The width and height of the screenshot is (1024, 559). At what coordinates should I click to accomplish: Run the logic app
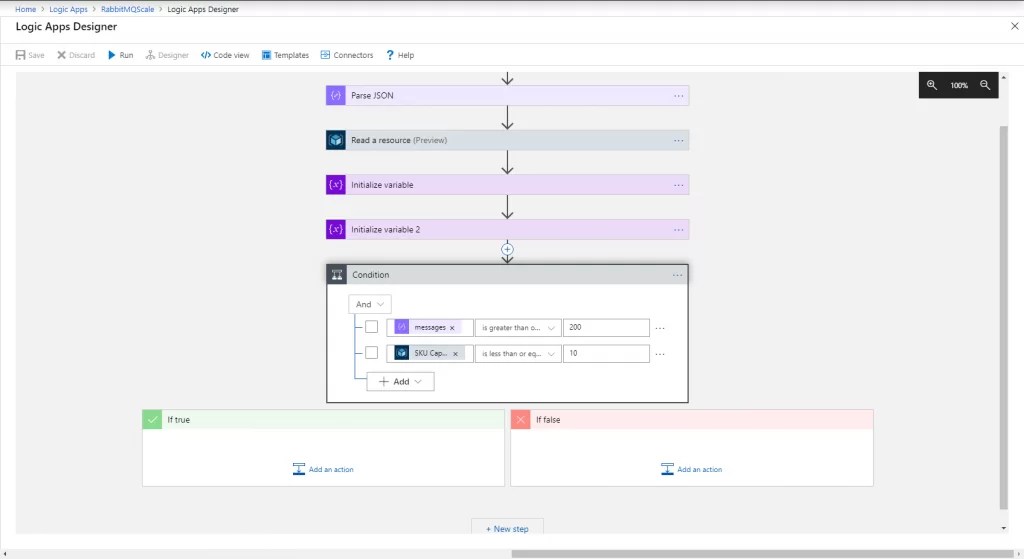click(121, 55)
